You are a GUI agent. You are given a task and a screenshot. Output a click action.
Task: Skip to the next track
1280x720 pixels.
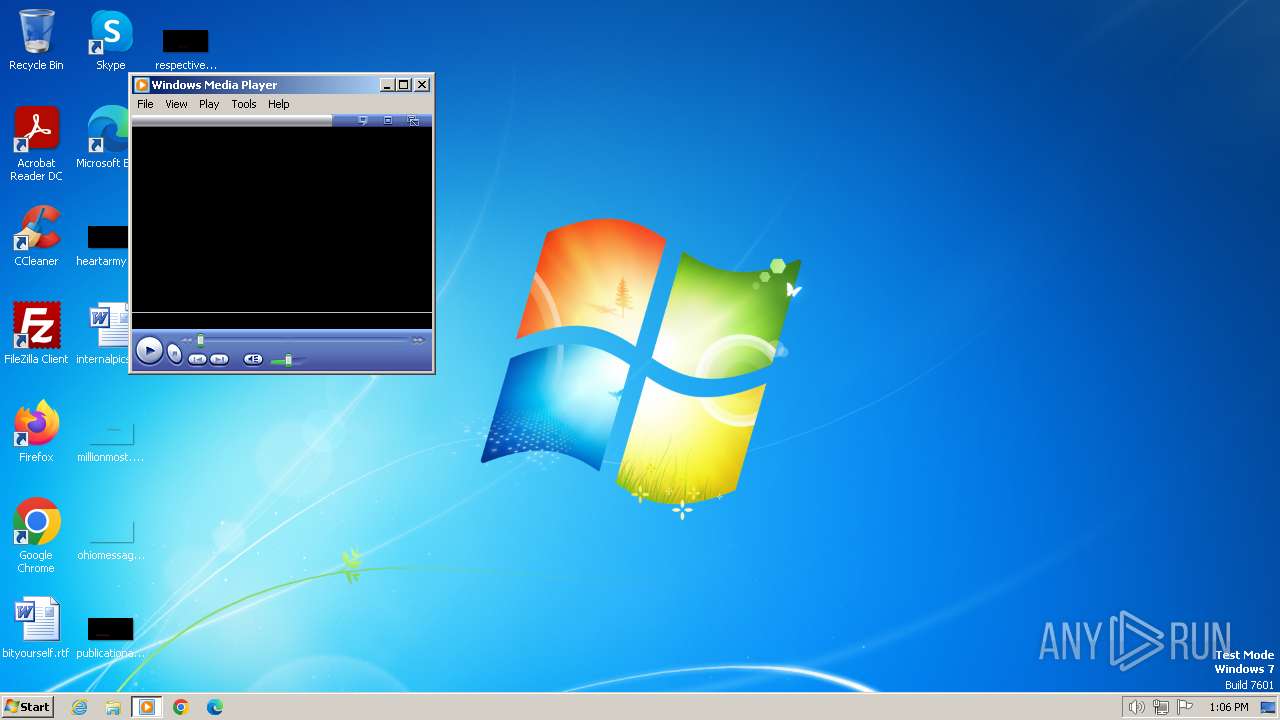tap(219, 359)
